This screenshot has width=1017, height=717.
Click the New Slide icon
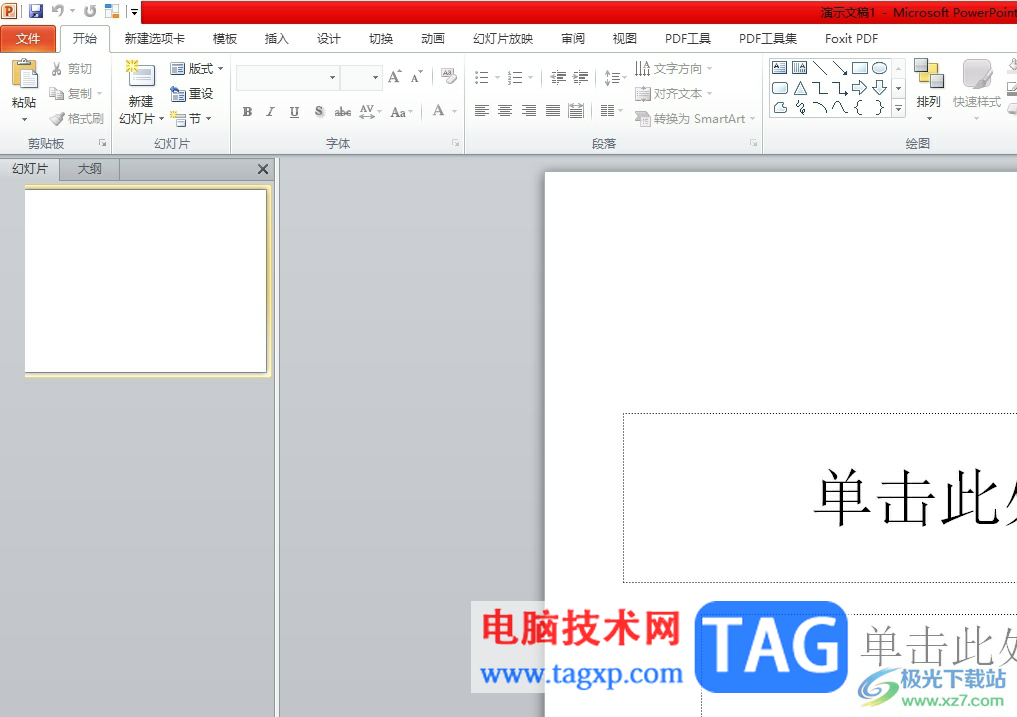[140, 74]
